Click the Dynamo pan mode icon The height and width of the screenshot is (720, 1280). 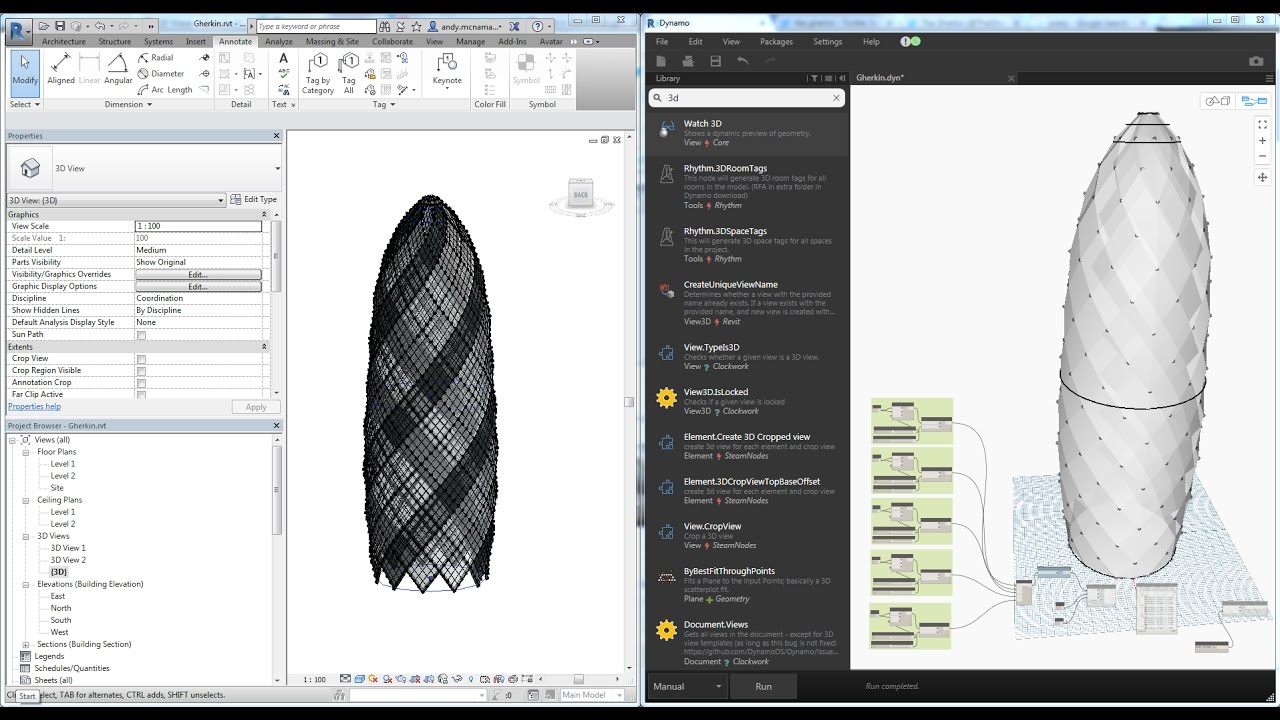(1262, 177)
